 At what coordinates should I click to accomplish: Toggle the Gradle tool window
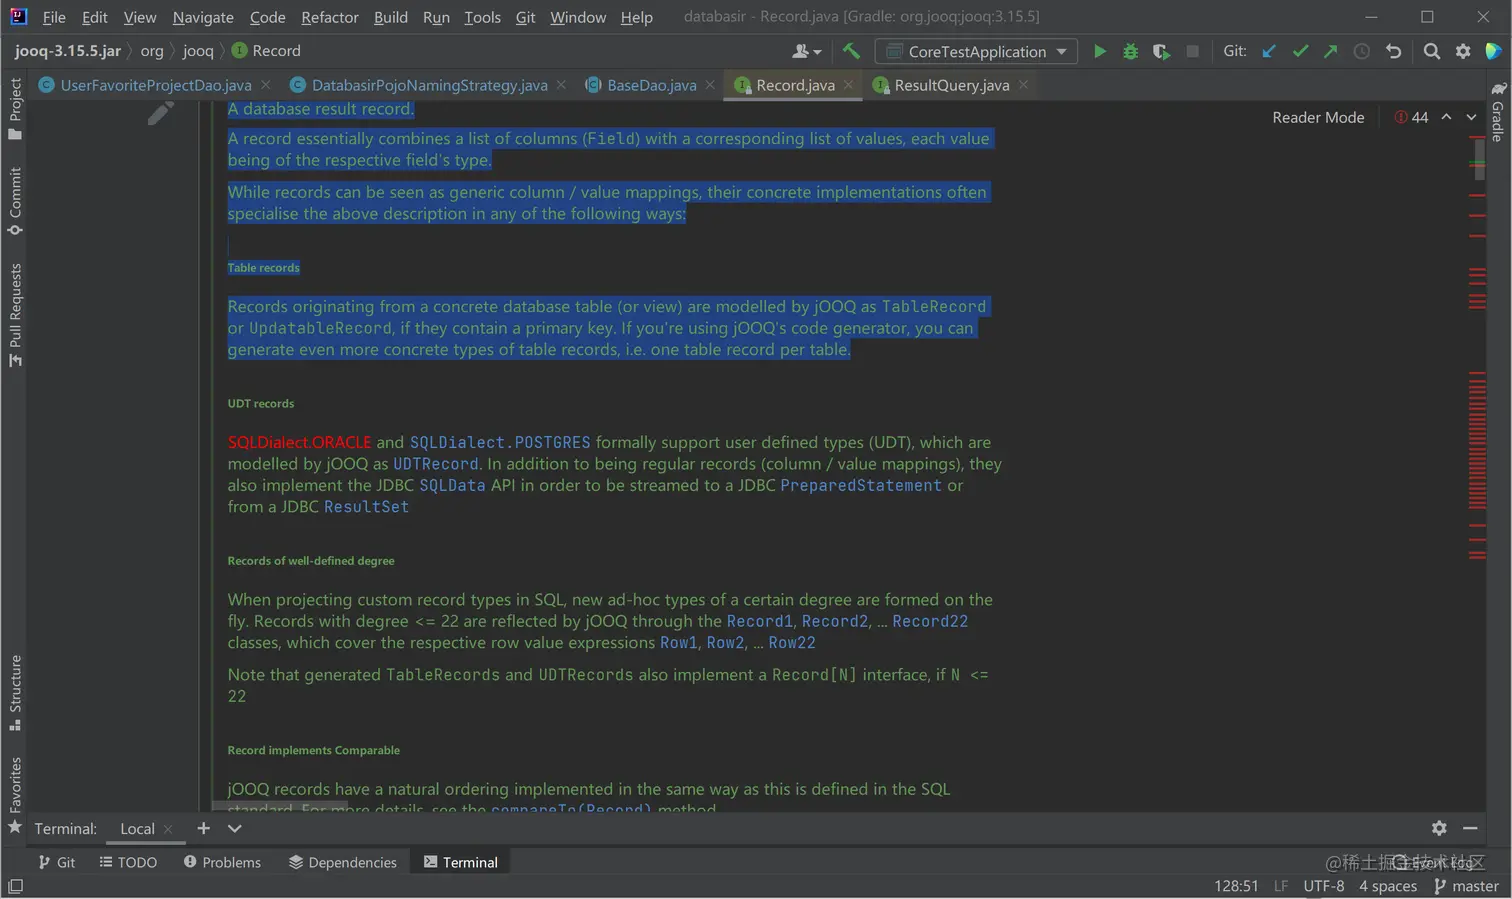point(1498,112)
